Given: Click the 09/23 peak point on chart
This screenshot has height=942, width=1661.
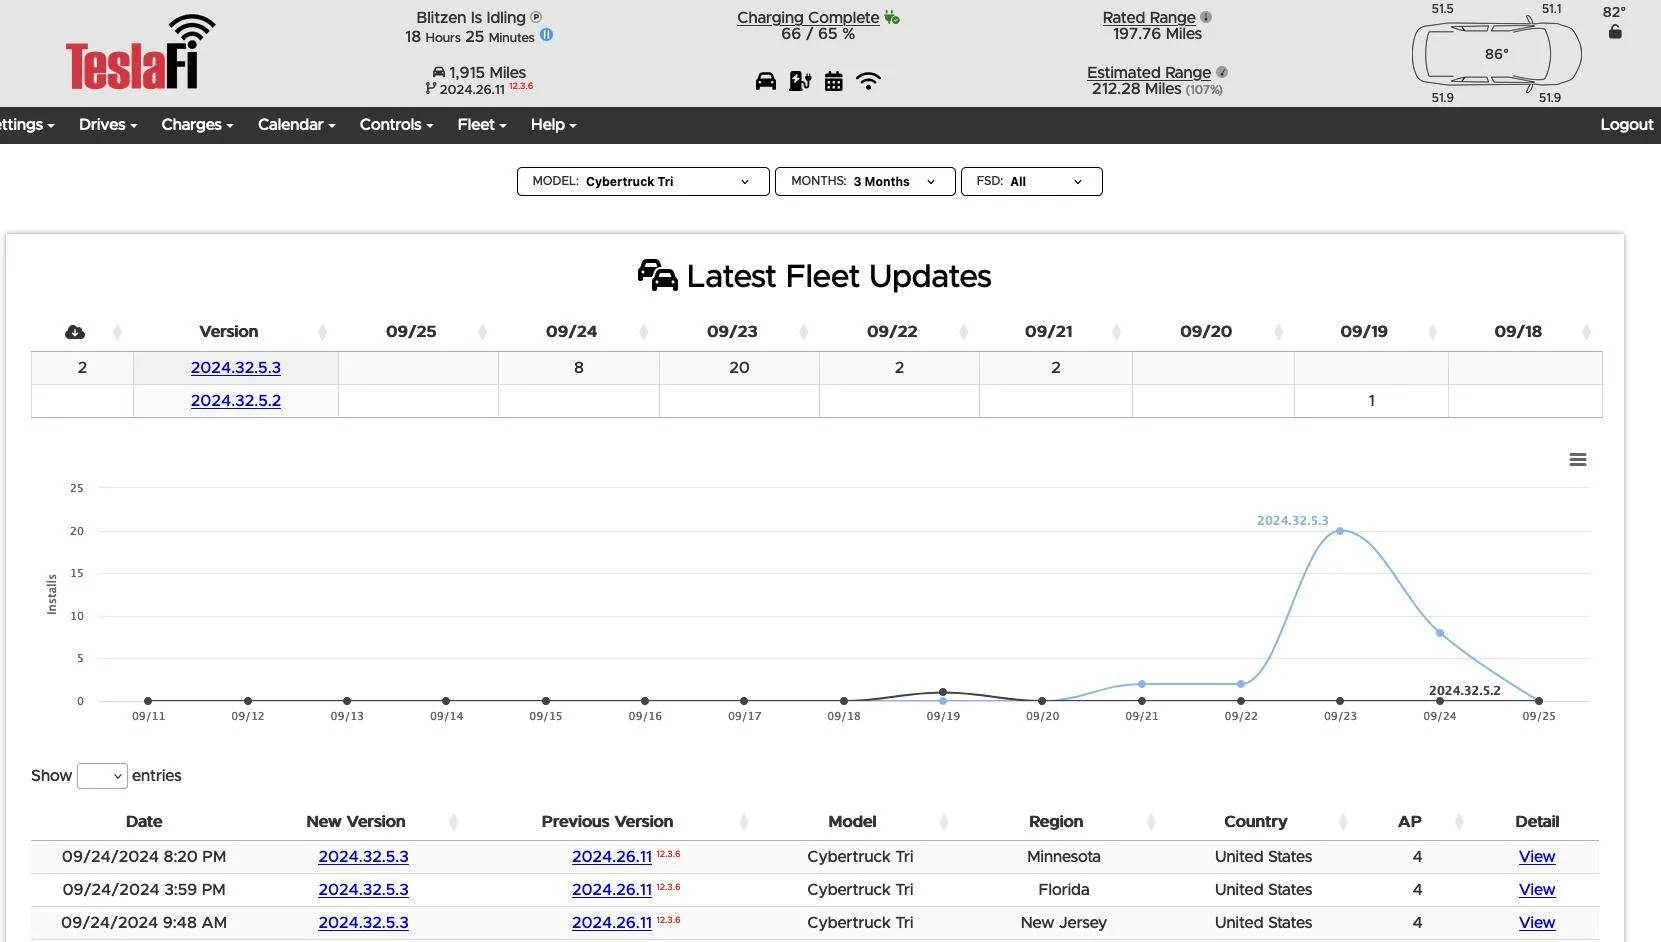Looking at the screenshot, I should 1340,531.
